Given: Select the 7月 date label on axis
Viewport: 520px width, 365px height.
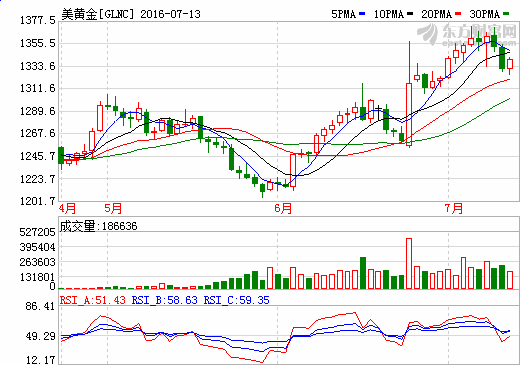Looking at the screenshot, I should (454, 209).
